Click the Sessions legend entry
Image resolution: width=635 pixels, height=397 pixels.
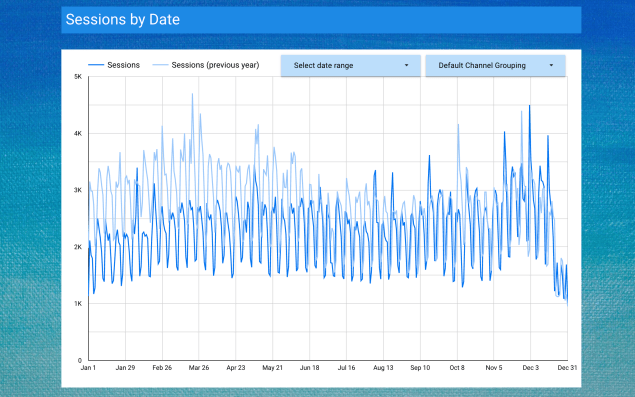pos(114,65)
